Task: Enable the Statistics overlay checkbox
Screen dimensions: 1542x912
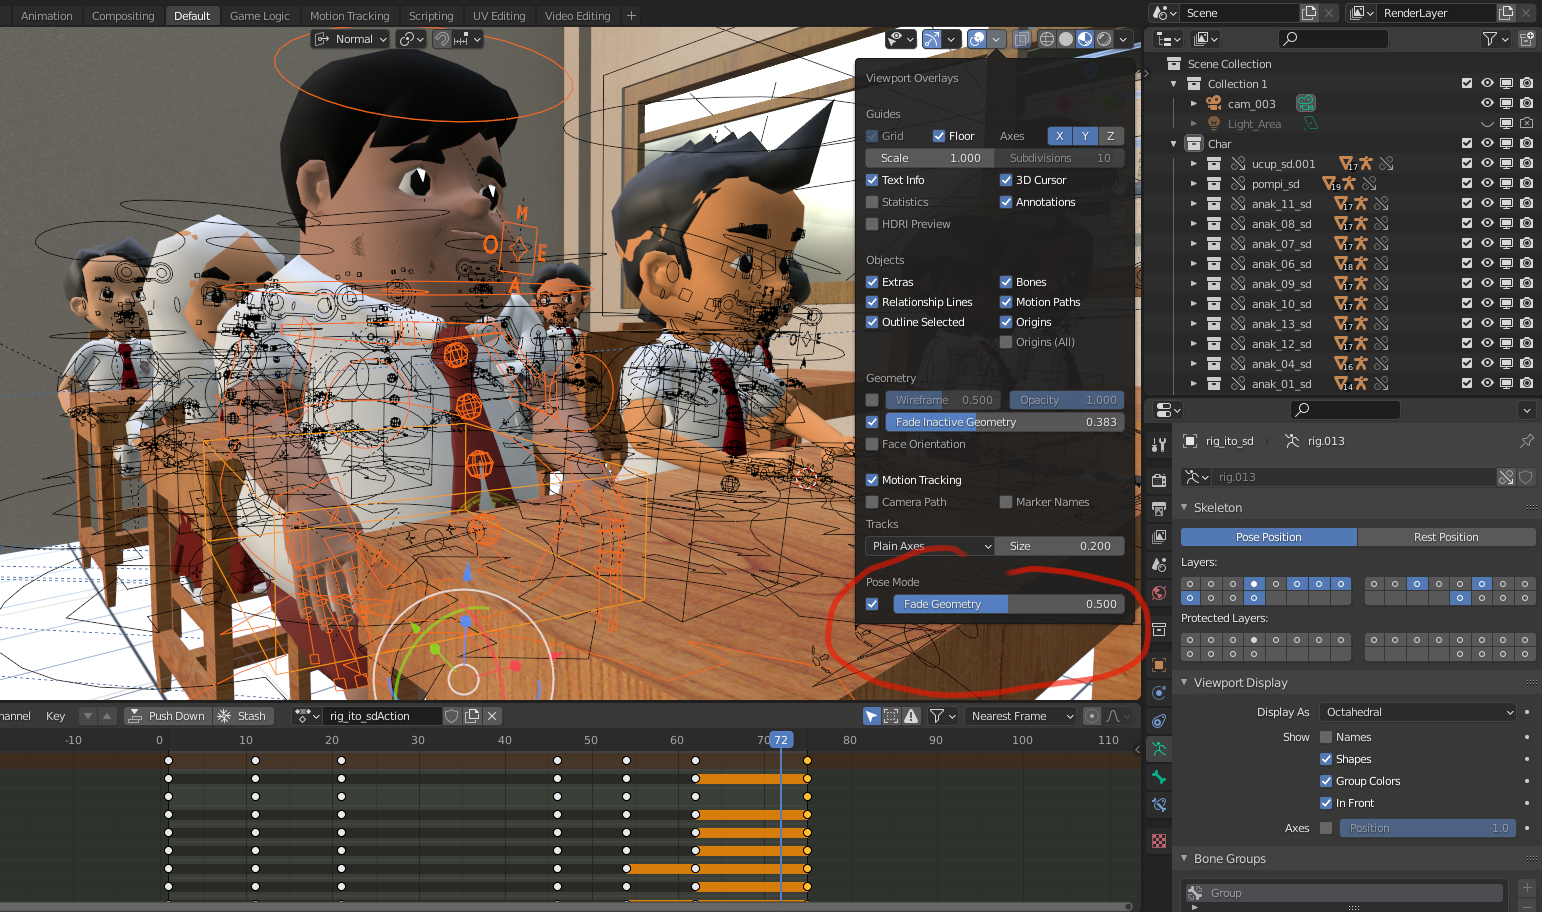Action: click(x=872, y=202)
